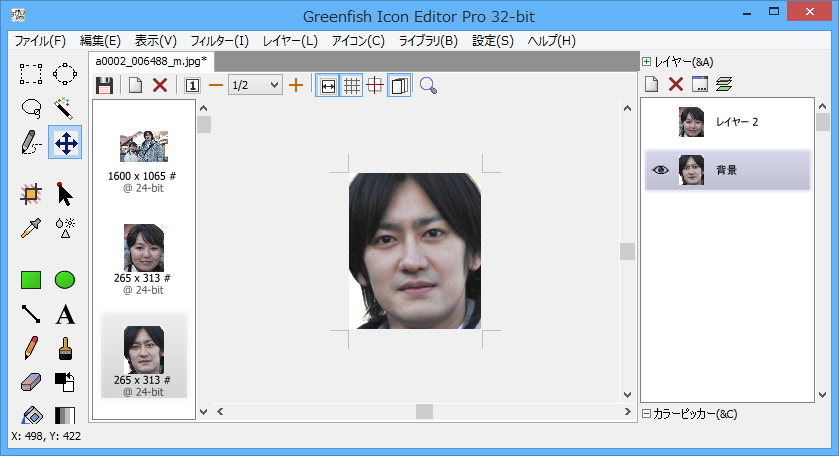Pick the orange Pencil drawing tool
Screen dimensions: 839x456
click(31, 348)
